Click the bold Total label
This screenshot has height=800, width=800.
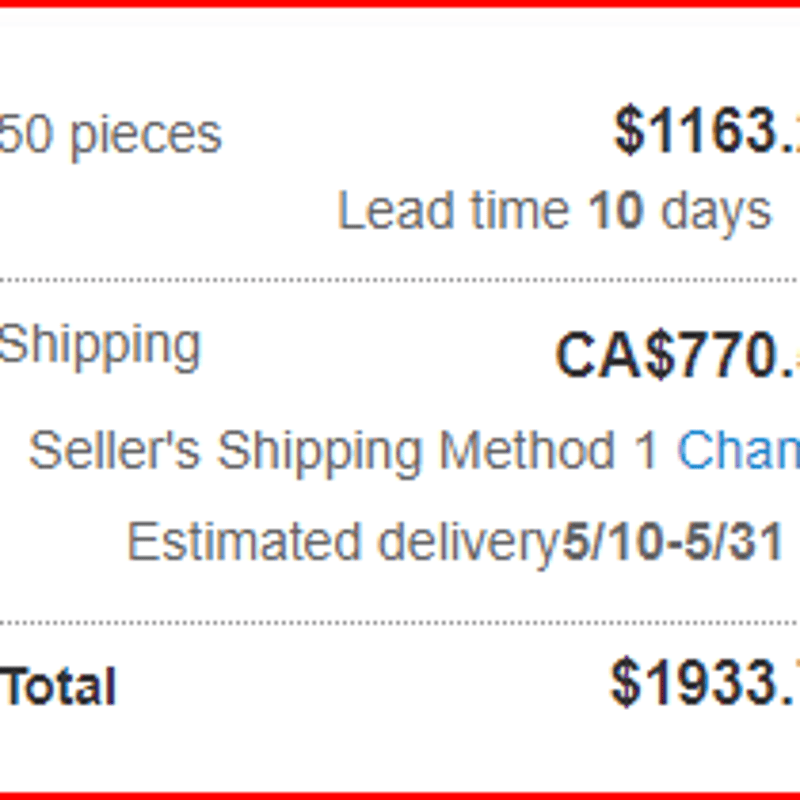tap(58, 688)
